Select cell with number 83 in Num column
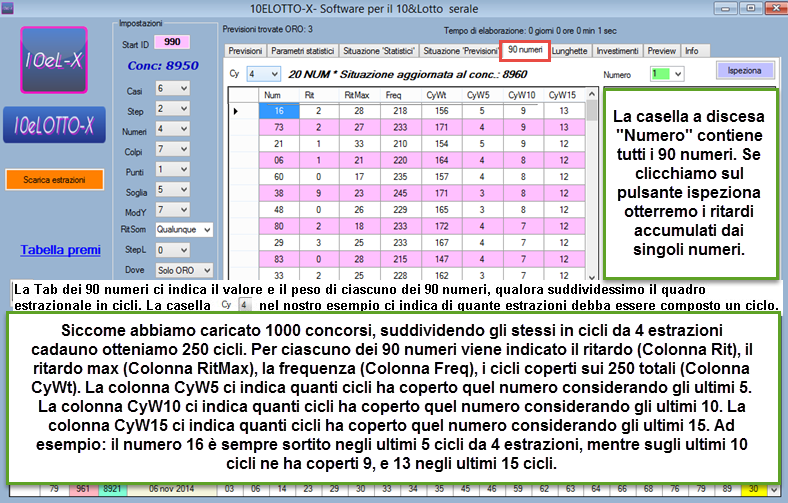The width and height of the screenshot is (788, 503). click(x=279, y=259)
